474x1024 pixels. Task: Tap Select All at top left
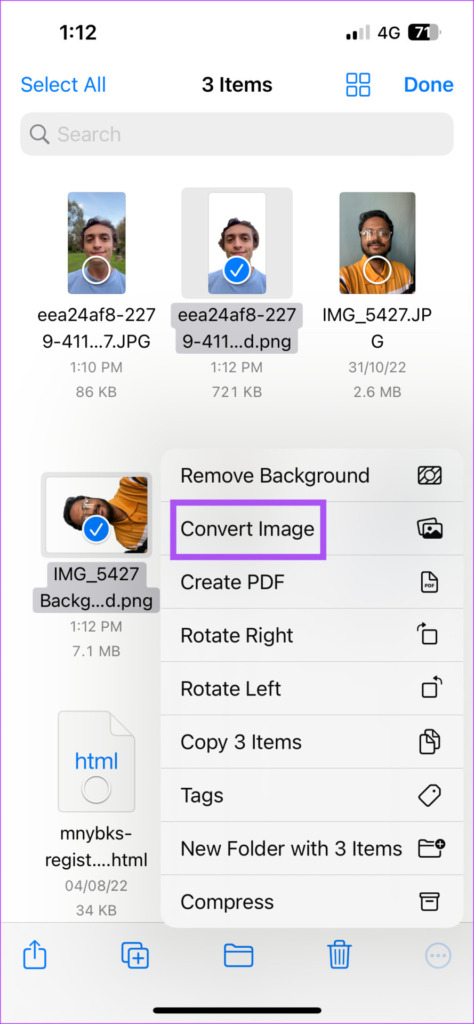63,85
